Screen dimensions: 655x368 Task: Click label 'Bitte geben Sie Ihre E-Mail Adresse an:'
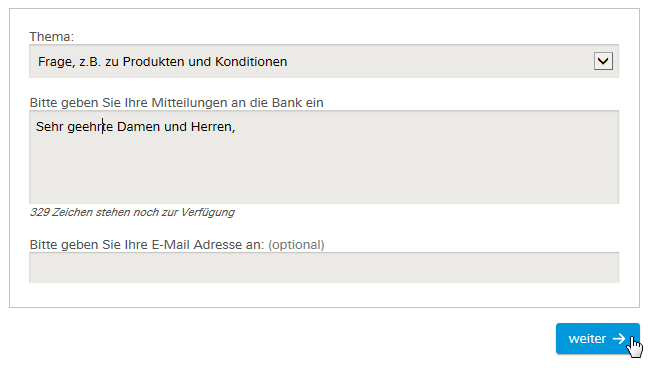click(x=147, y=245)
